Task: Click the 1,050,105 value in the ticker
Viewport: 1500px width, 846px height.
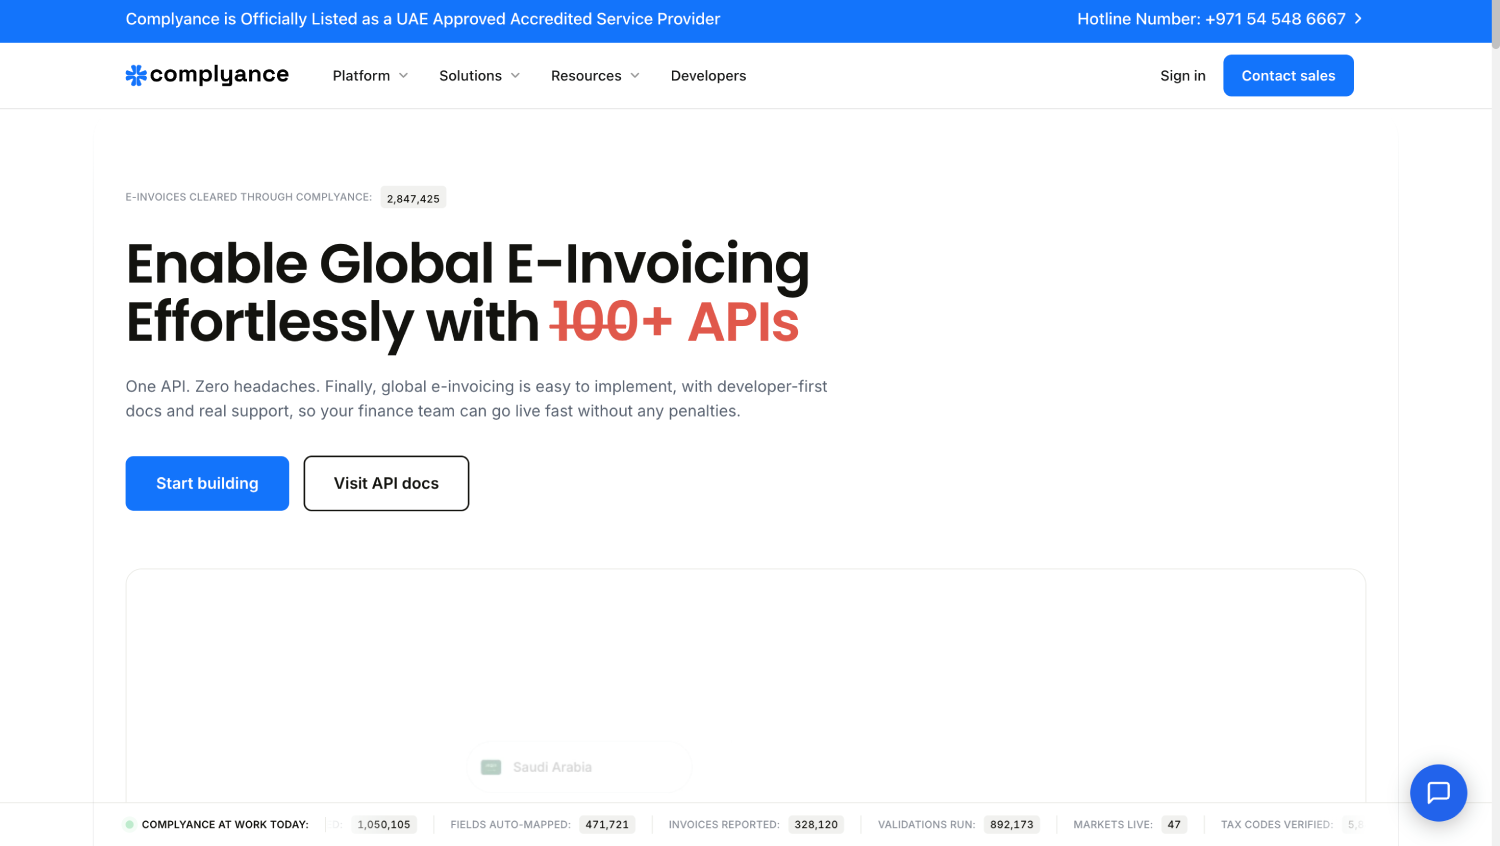Action: point(384,825)
